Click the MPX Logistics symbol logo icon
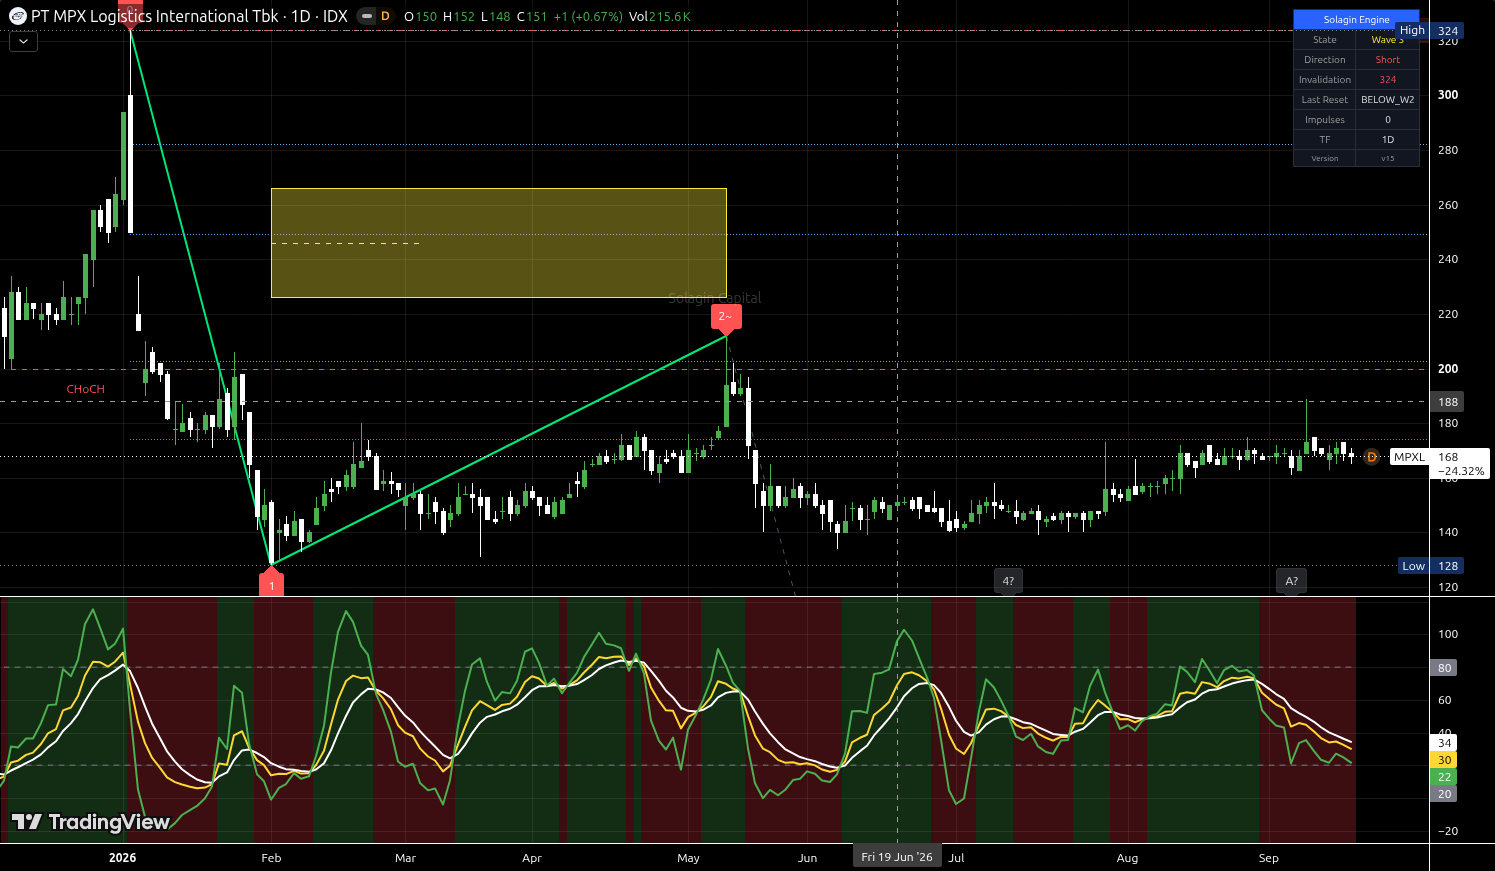The height and width of the screenshot is (871, 1495). point(18,16)
